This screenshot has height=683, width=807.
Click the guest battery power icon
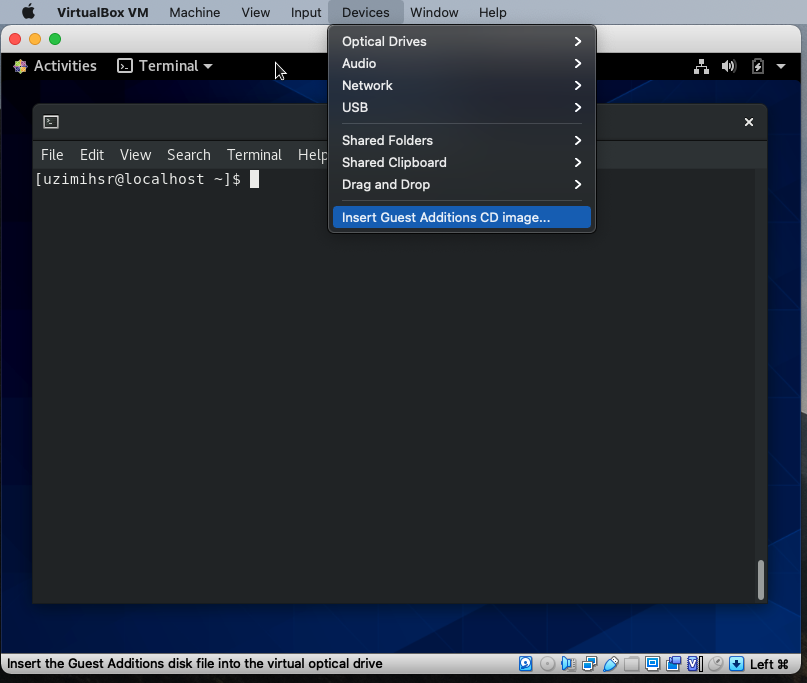(x=758, y=66)
